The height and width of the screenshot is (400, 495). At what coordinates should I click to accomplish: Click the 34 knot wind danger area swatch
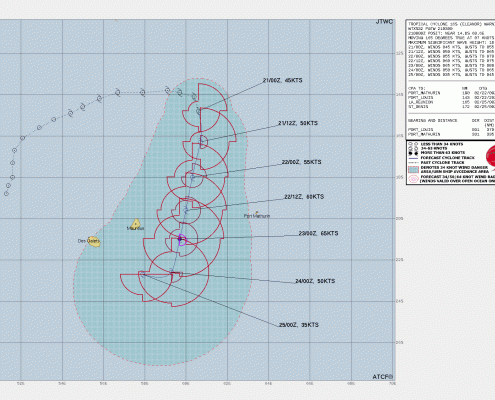[413, 170]
